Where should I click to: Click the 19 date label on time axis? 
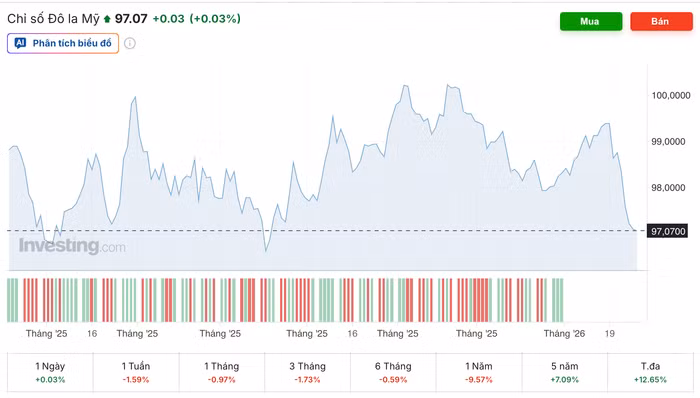click(609, 333)
